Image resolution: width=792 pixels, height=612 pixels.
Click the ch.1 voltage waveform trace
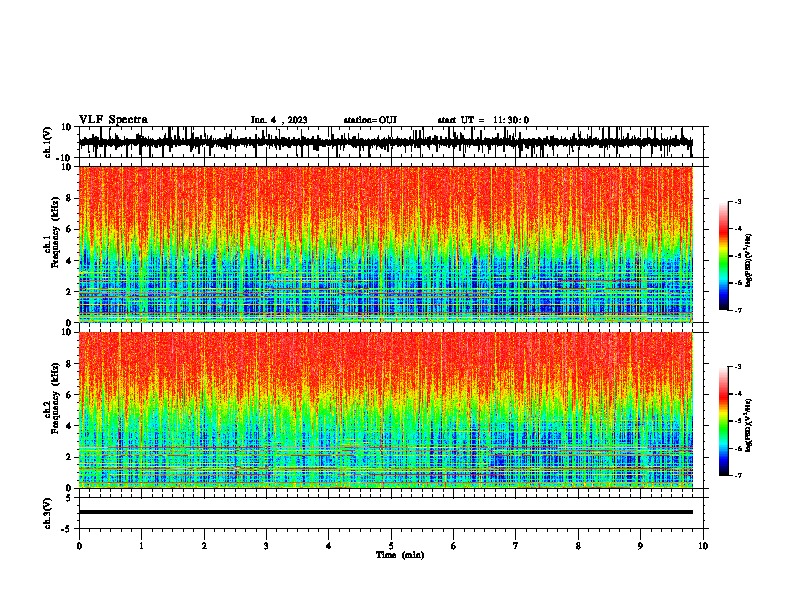pos(385,142)
